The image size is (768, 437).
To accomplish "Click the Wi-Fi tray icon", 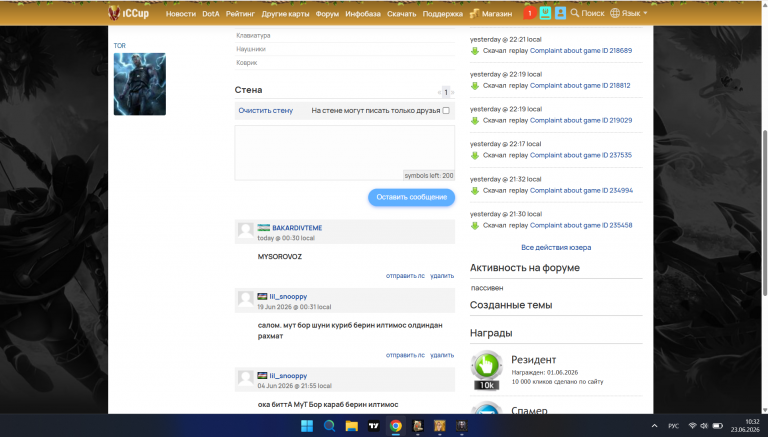I will pyautogui.click(x=693, y=426).
